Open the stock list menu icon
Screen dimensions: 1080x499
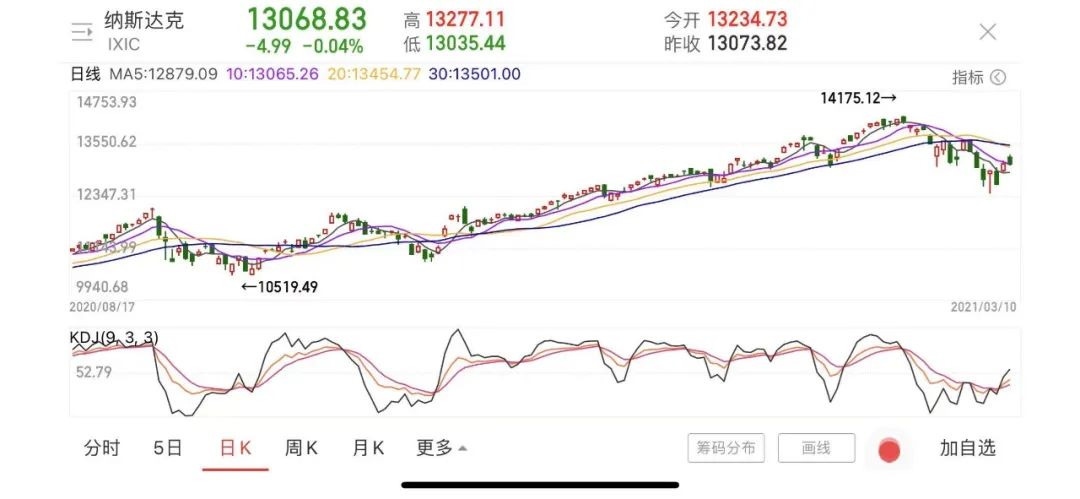(x=82, y=32)
